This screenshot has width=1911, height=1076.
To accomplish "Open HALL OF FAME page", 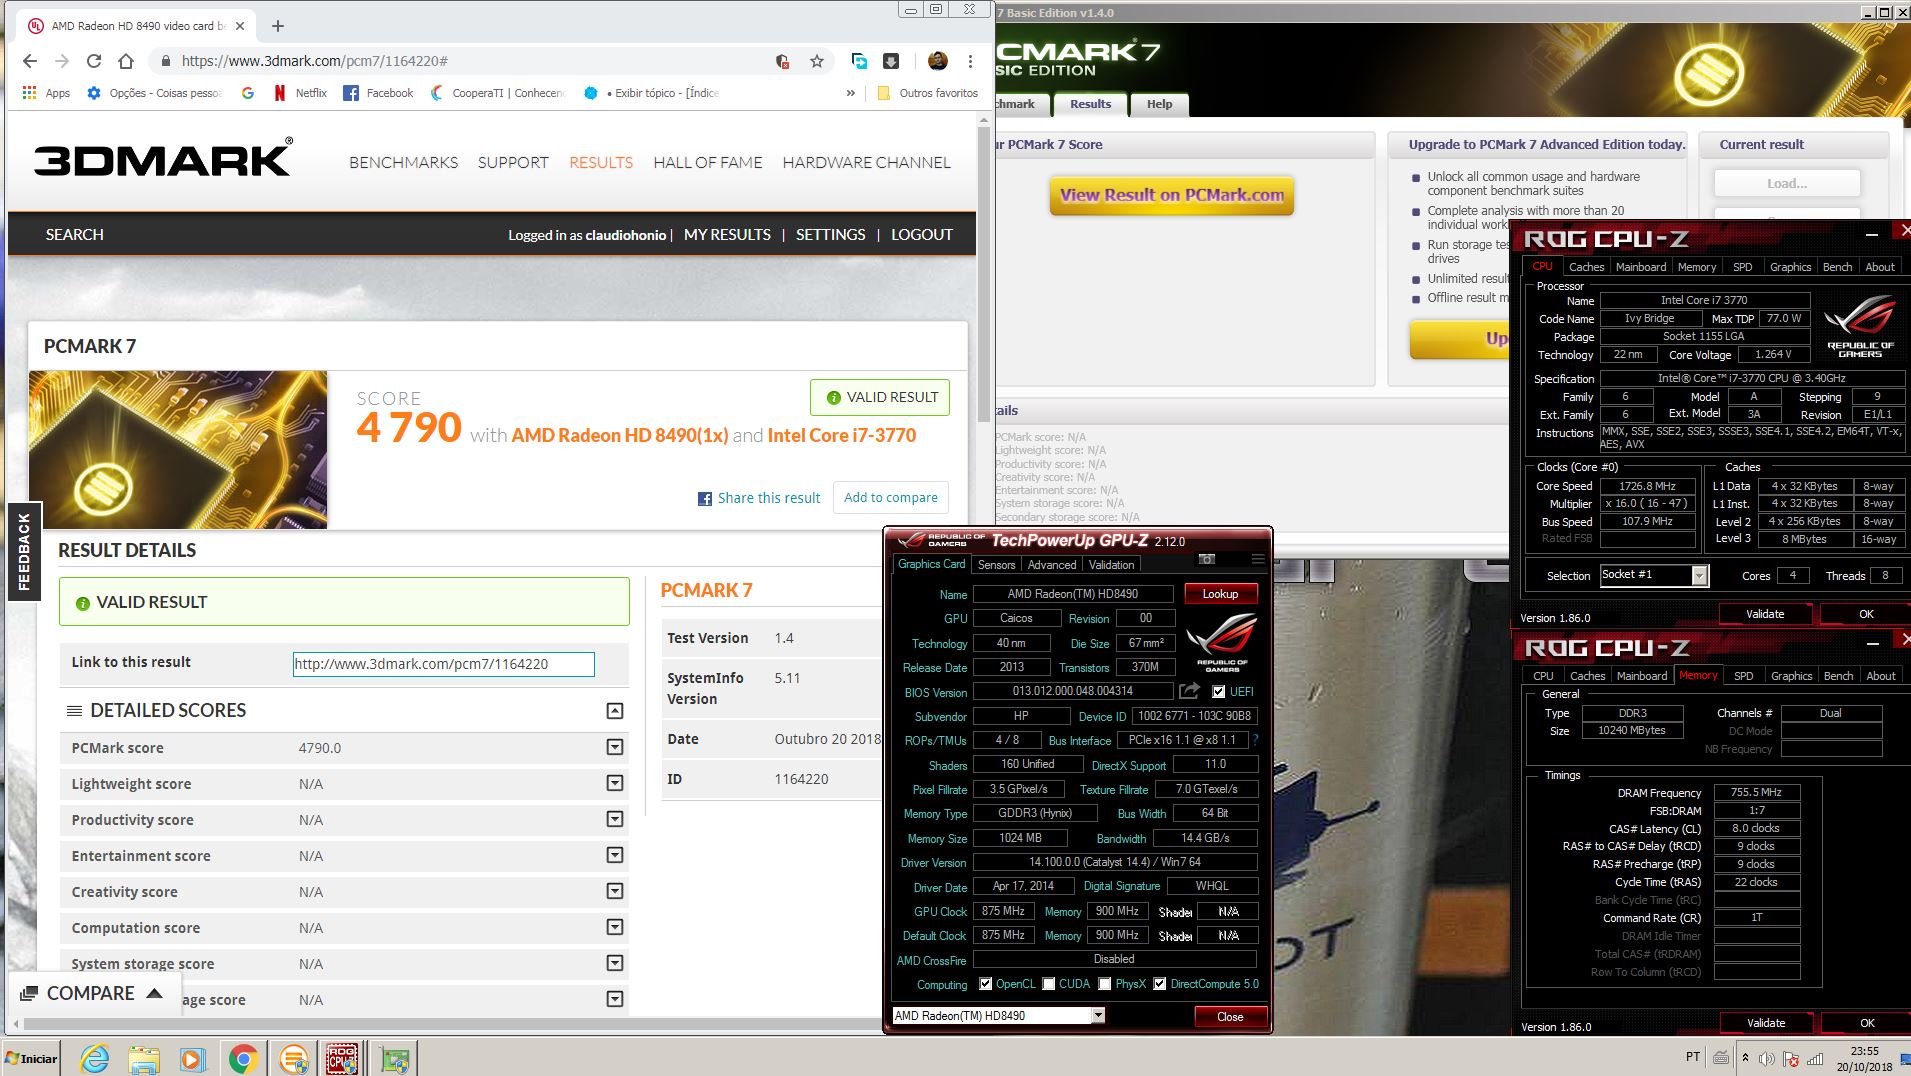I will click(x=708, y=162).
